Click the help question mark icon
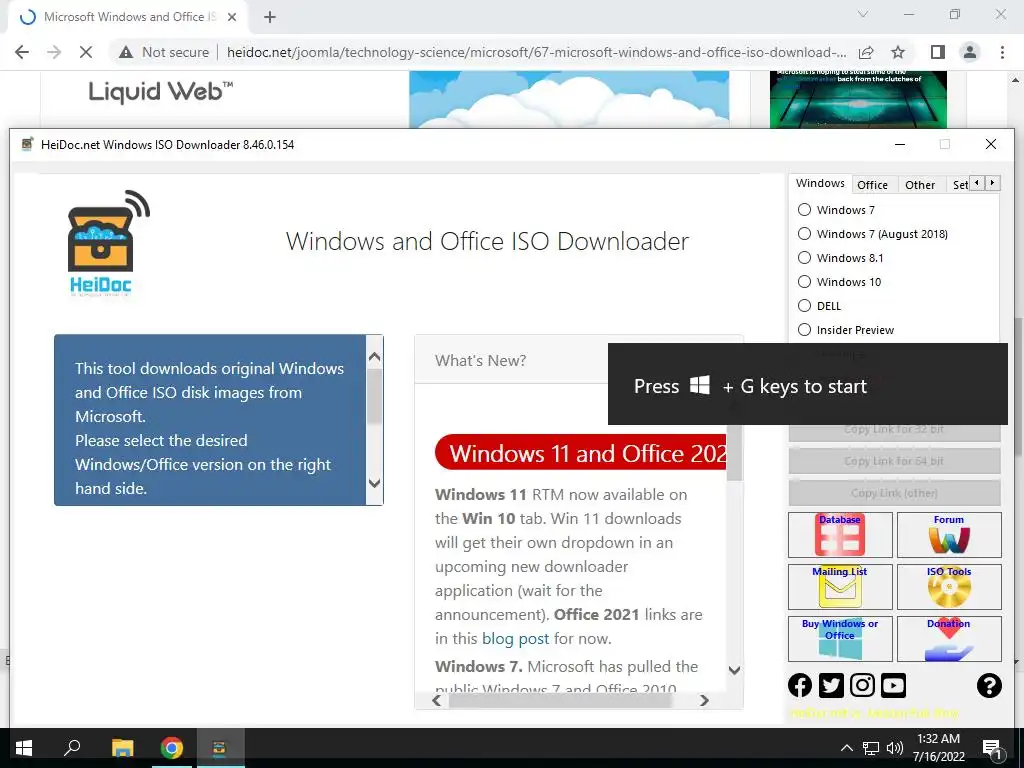1024x768 pixels. tap(989, 685)
